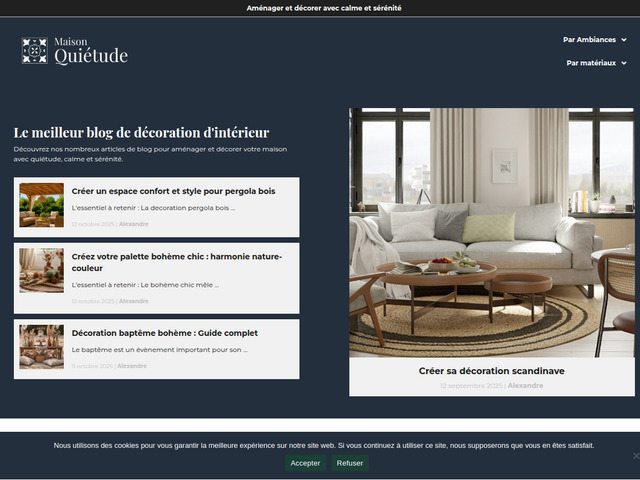Expand the Par matériaux chevron arrow
Viewport: 640px width, 480px height.
point(624,63)
